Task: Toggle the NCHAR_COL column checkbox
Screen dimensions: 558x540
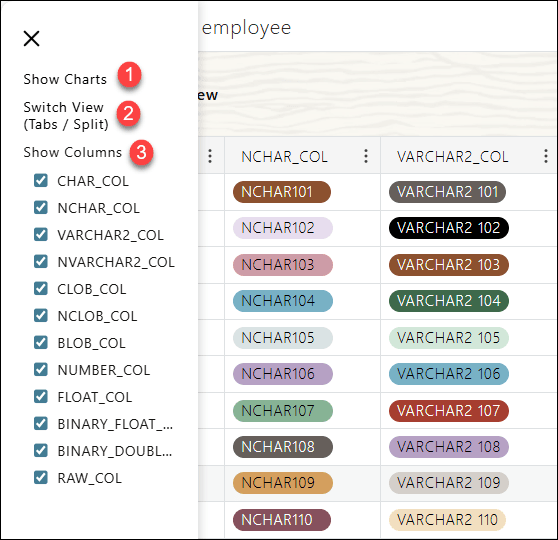Action: (x=41, y=208)
